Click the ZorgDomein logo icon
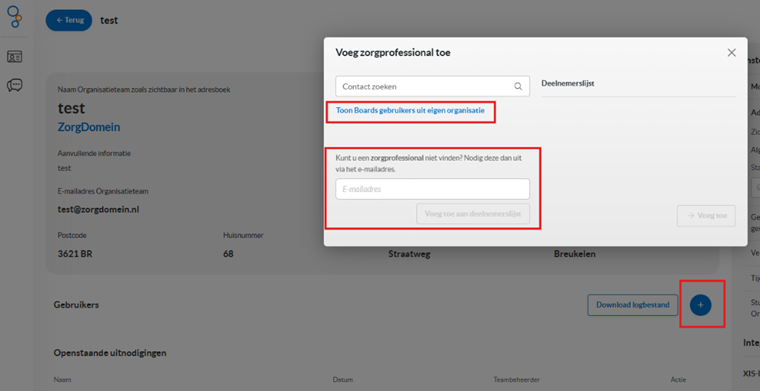Viewport: 760px width, 391px height. 15,16
